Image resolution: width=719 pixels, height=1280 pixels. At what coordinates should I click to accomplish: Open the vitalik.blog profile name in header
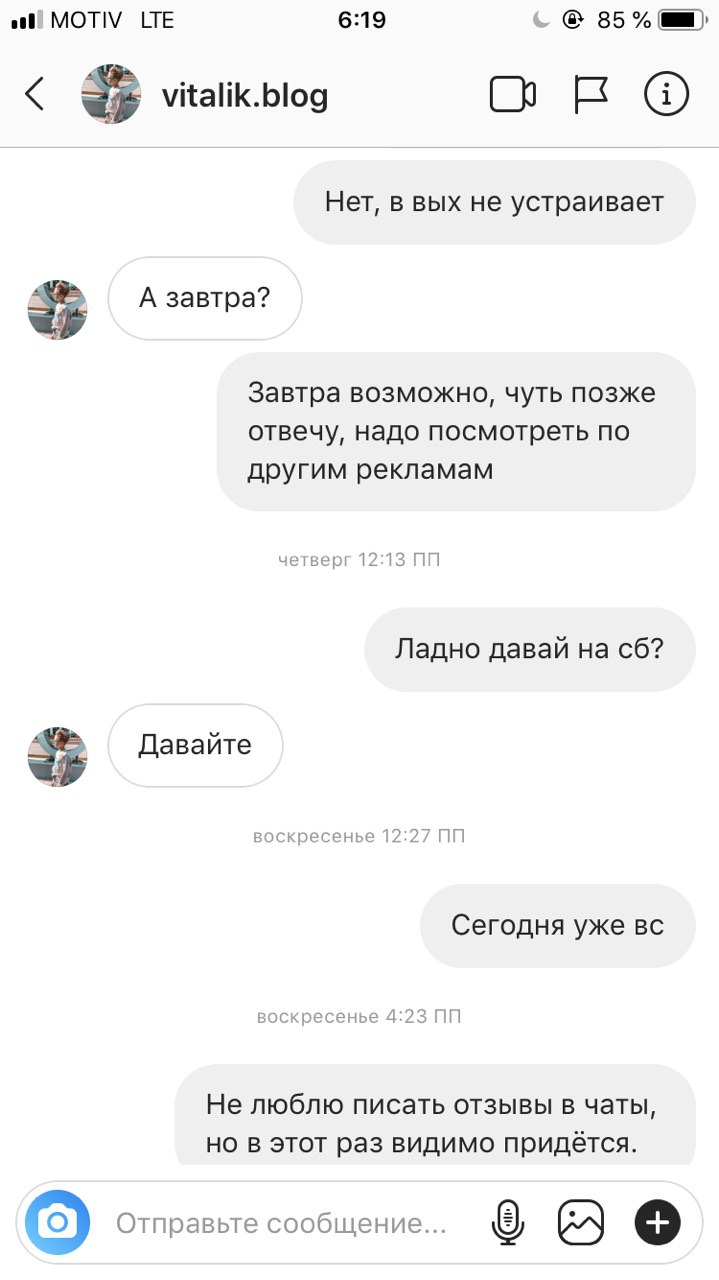coord(245,96)
